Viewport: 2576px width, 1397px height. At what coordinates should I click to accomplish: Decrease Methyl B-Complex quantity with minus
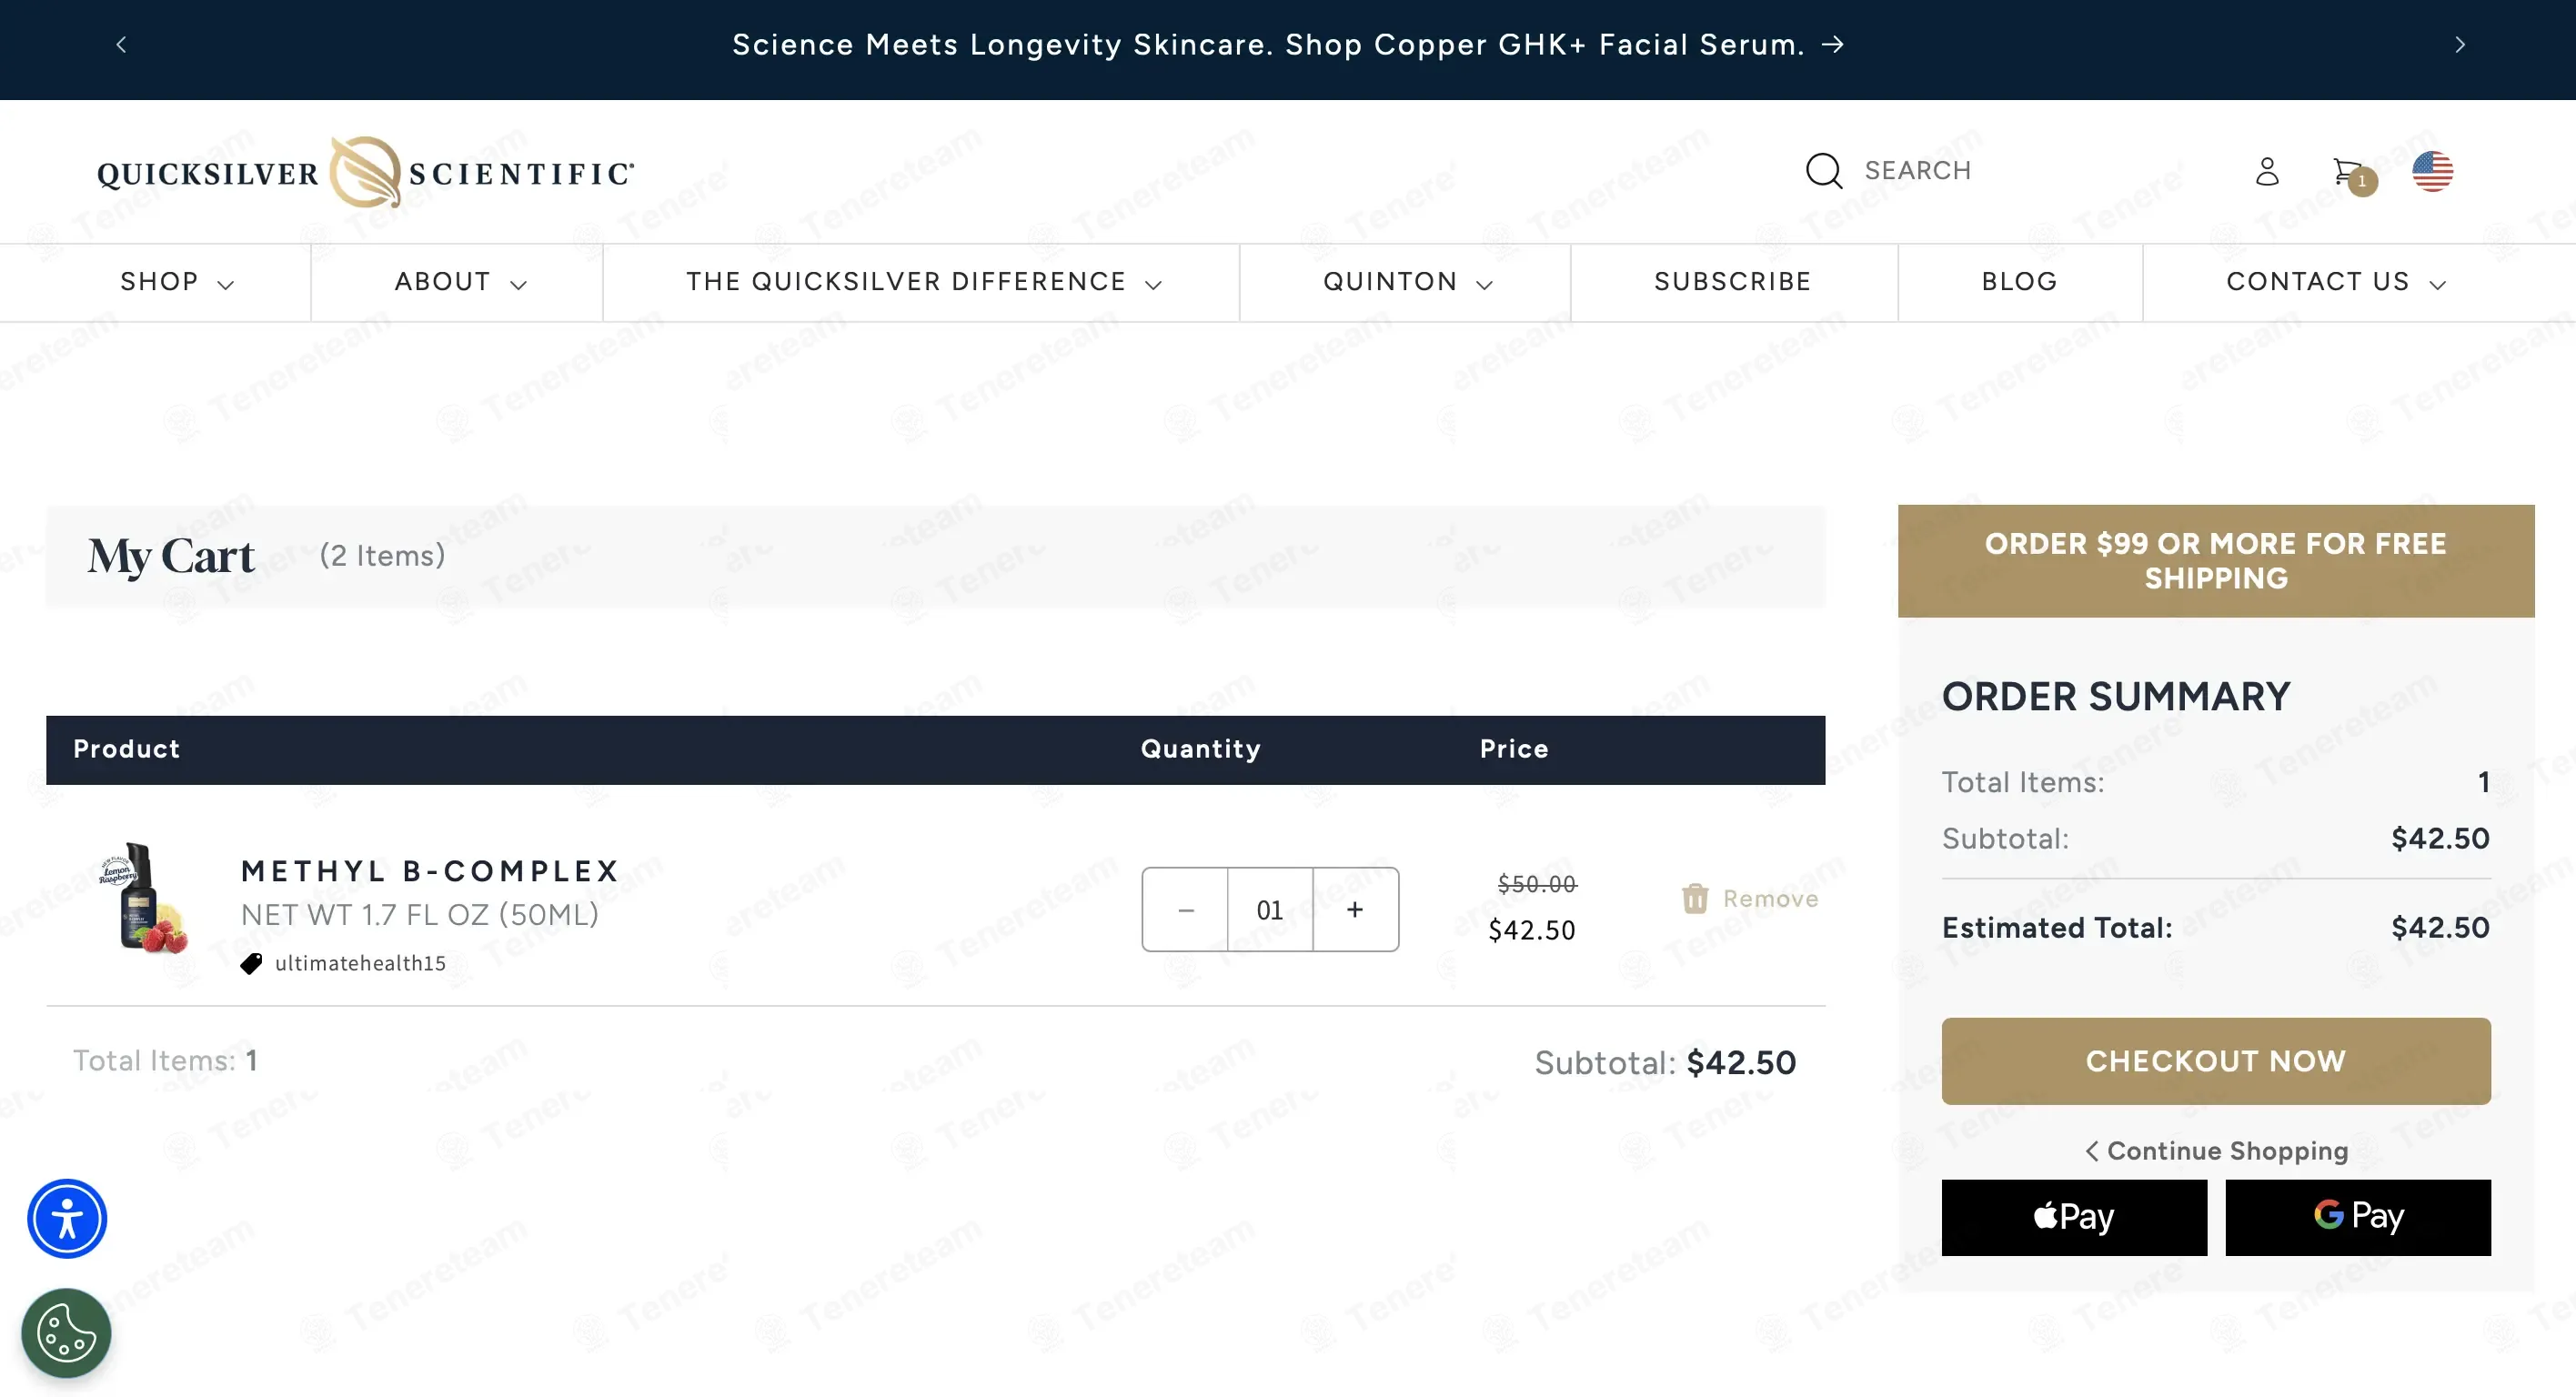click(1185, 909)
